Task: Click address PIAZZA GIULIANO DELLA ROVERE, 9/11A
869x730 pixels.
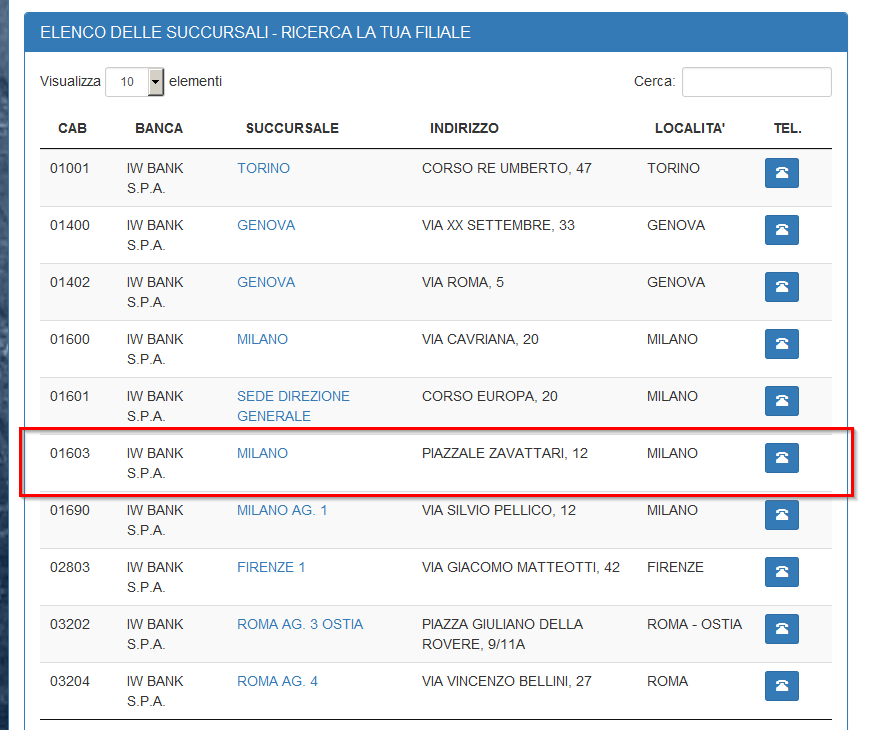Action: pyautogui.click(x=503, y=634)
